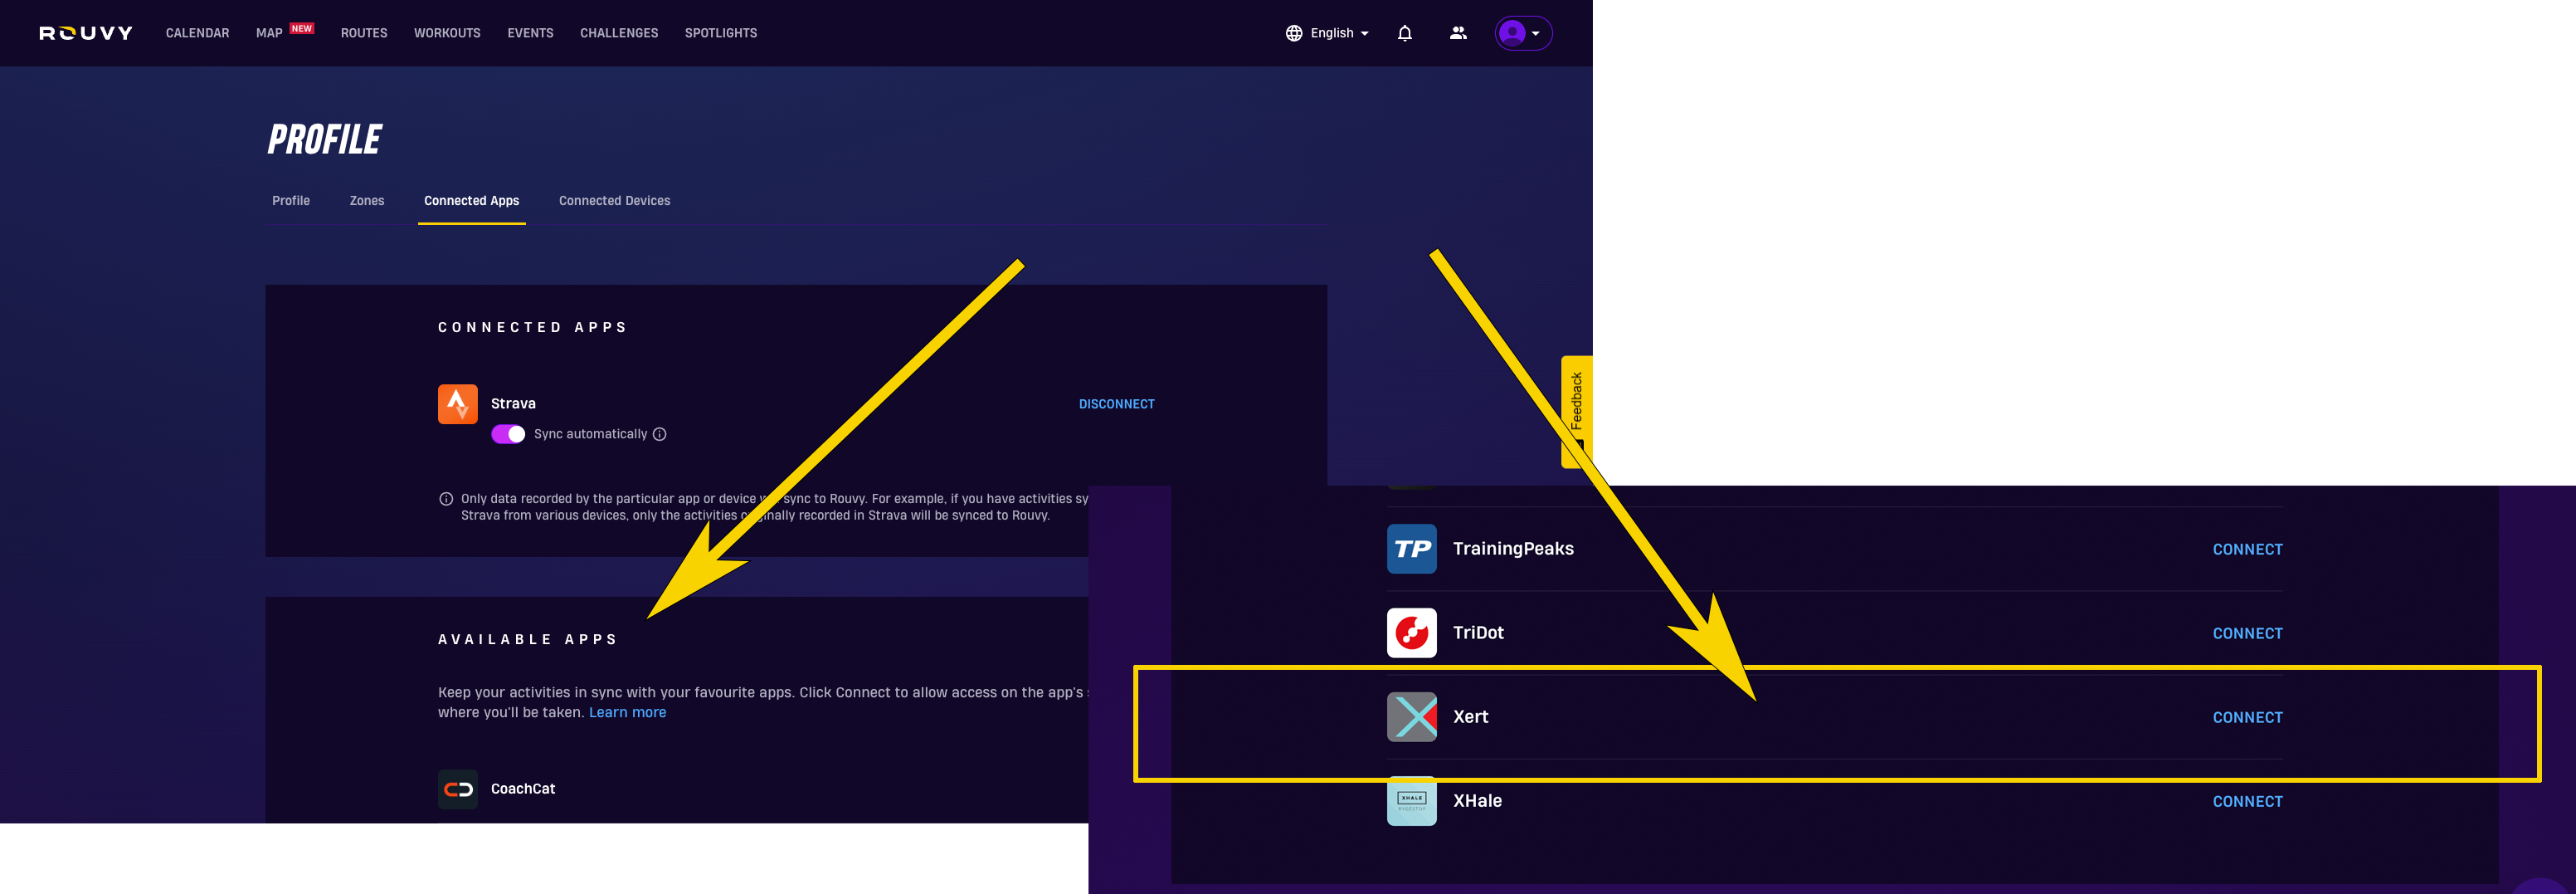Viewport: 2576px width, 894px height.
Task: Open Challenges in the top navigation
Action: 619,33
